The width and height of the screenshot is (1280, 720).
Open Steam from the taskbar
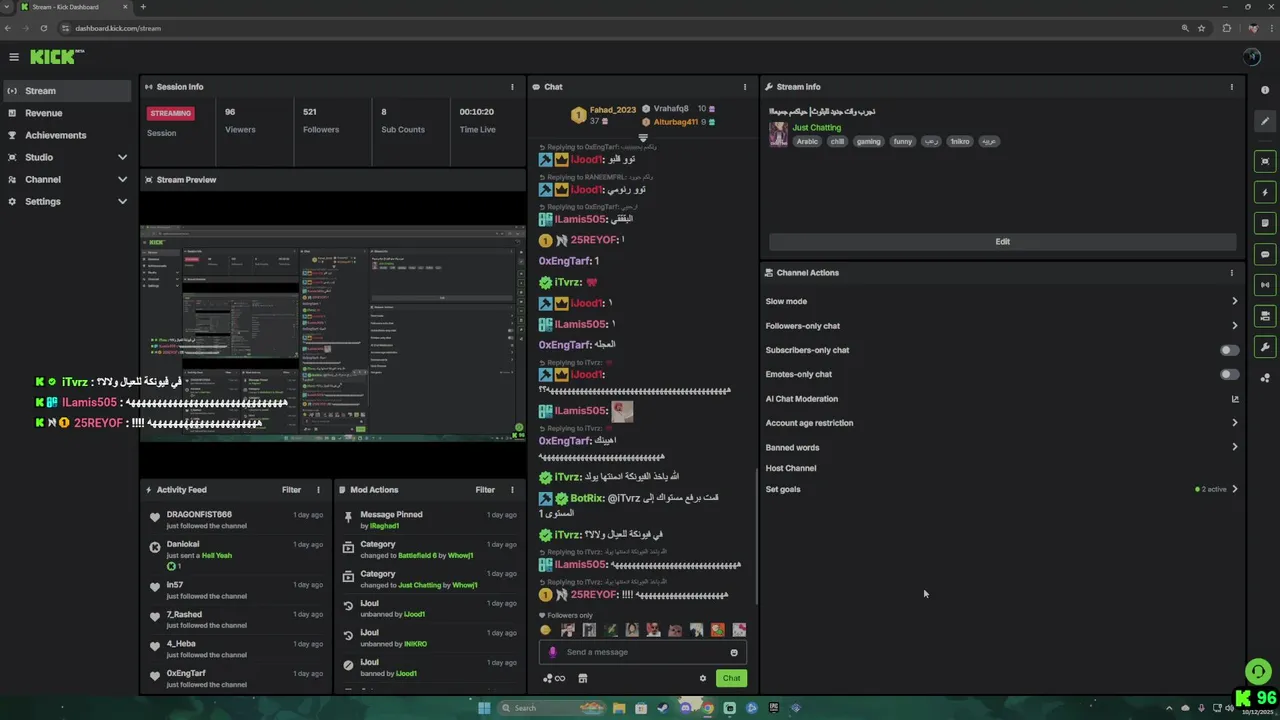663,708
